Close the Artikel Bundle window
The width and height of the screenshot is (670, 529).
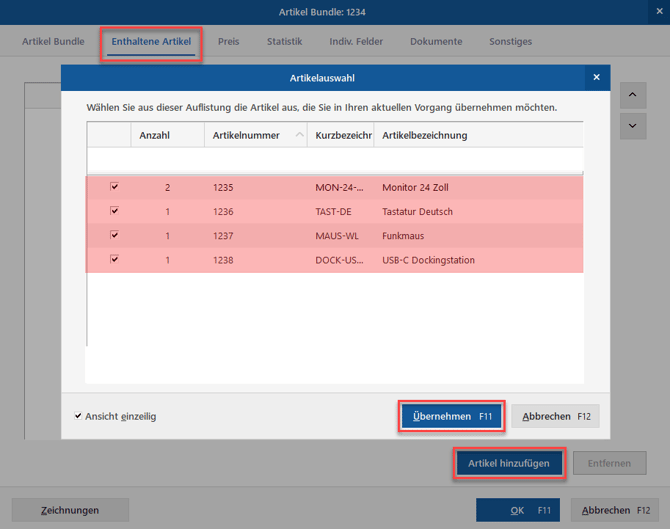coord(659,12)
